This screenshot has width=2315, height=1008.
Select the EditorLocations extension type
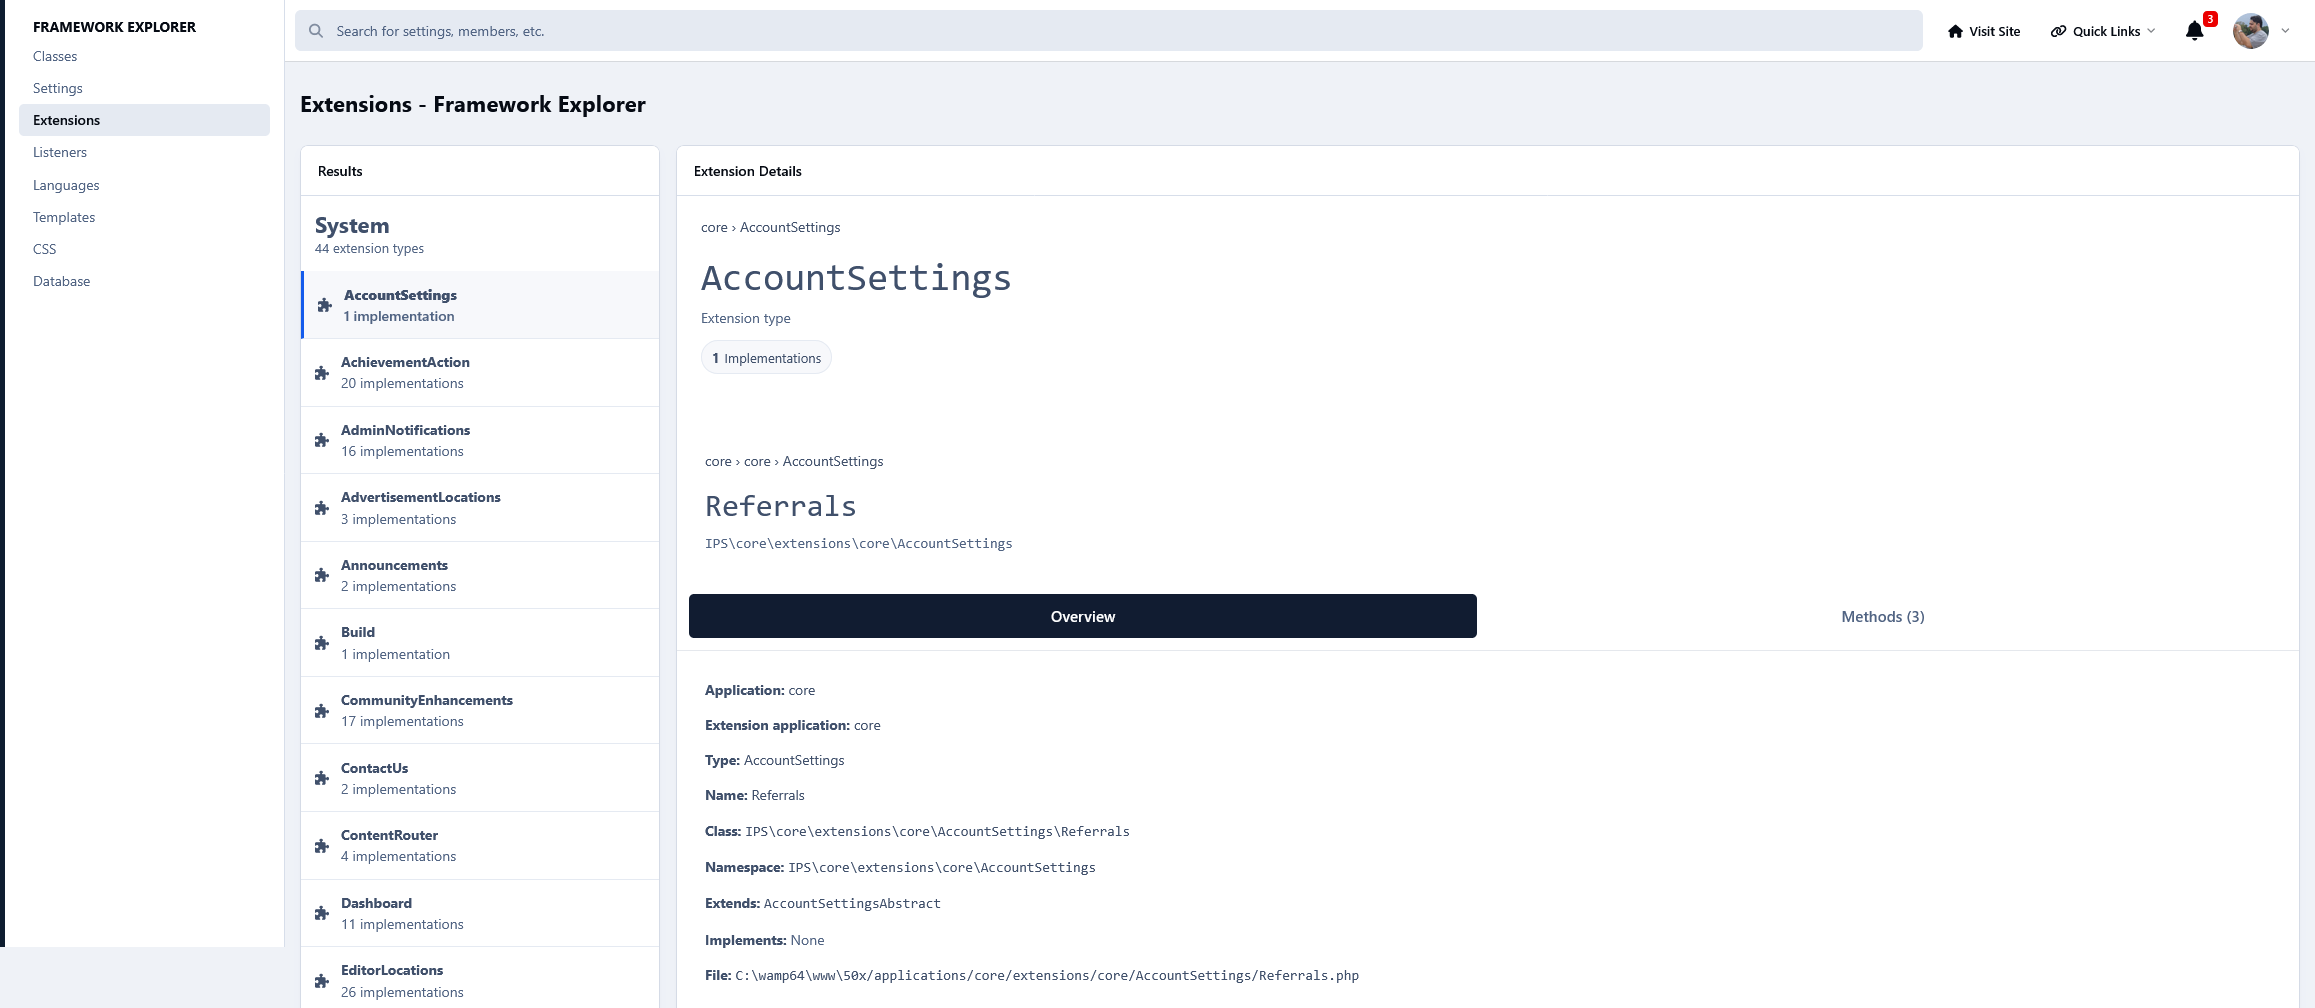tap(480, 978)
